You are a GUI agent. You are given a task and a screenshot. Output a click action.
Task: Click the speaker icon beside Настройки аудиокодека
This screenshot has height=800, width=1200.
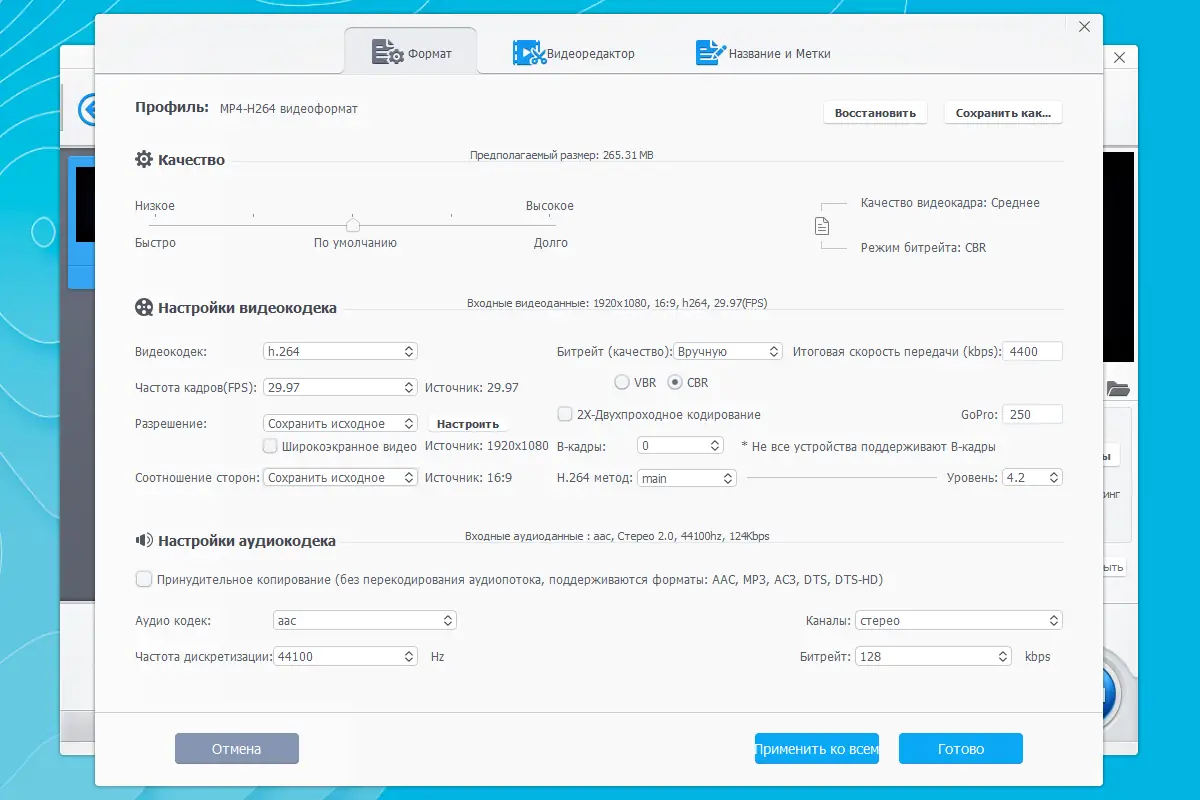pyautogui.click(x=144, y=540)
